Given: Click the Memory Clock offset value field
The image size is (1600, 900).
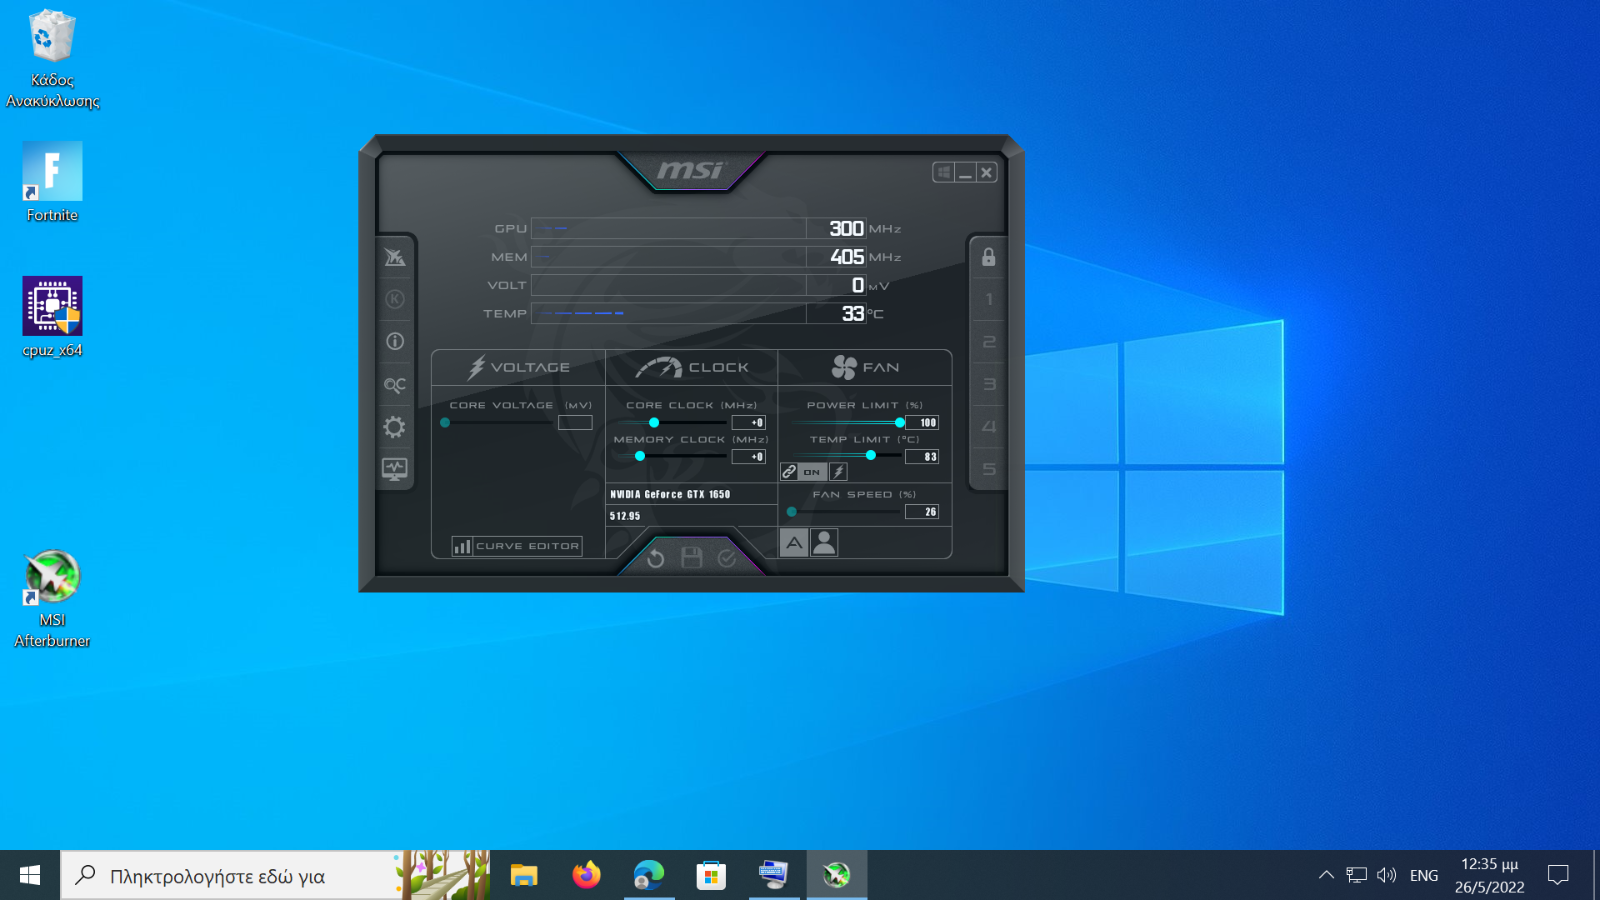Looking at the screenshot, I should [x=749, y=457].
